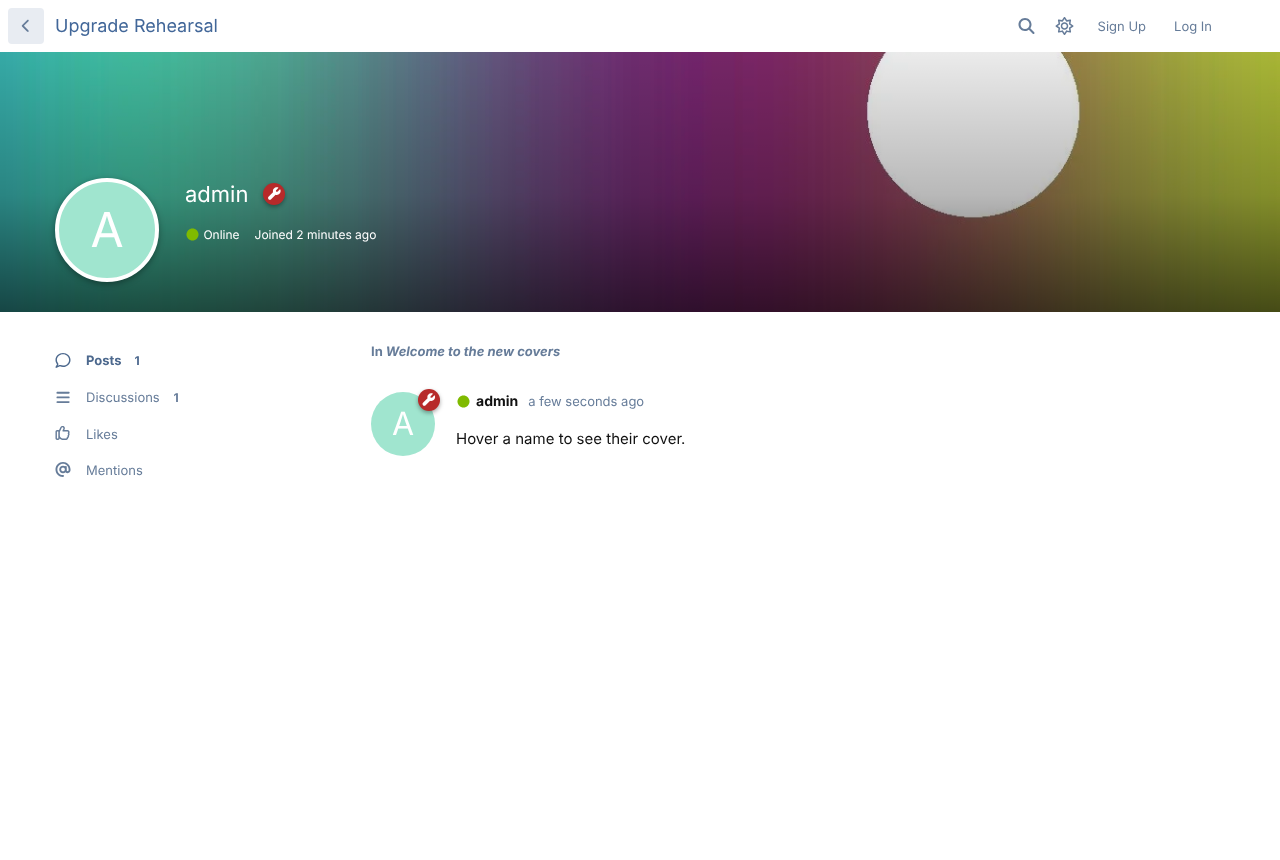Viewport: 1280px width, 860px height.
Task: Click the back arrow button
Action: pos(26,26)
